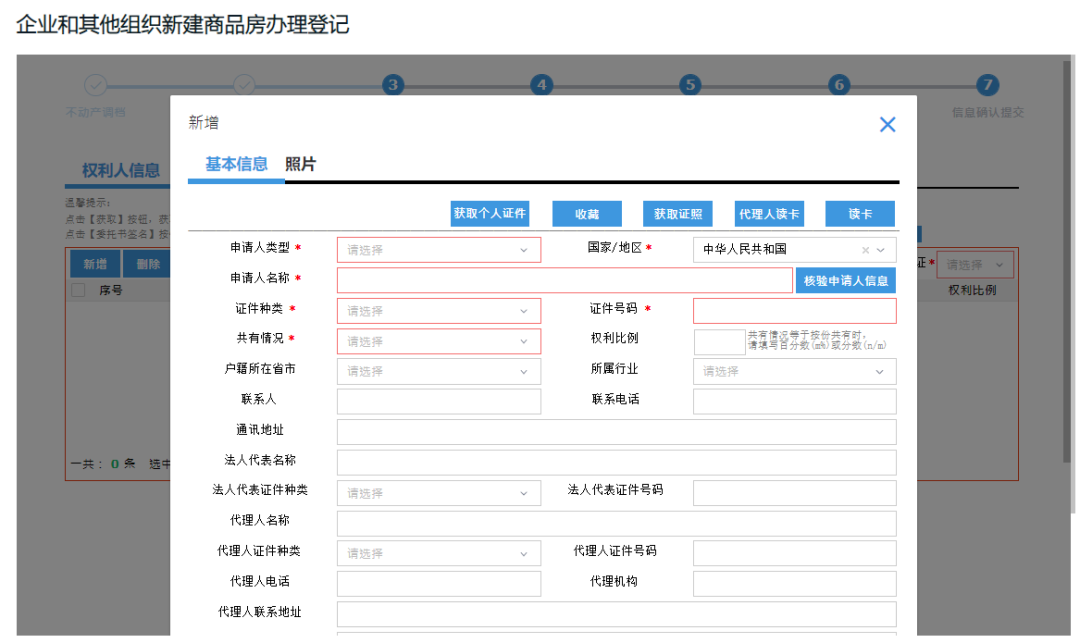Click the 新增 button in the left panel
1080x643 pixels.
pyautogui.click(x=94, y=263)
